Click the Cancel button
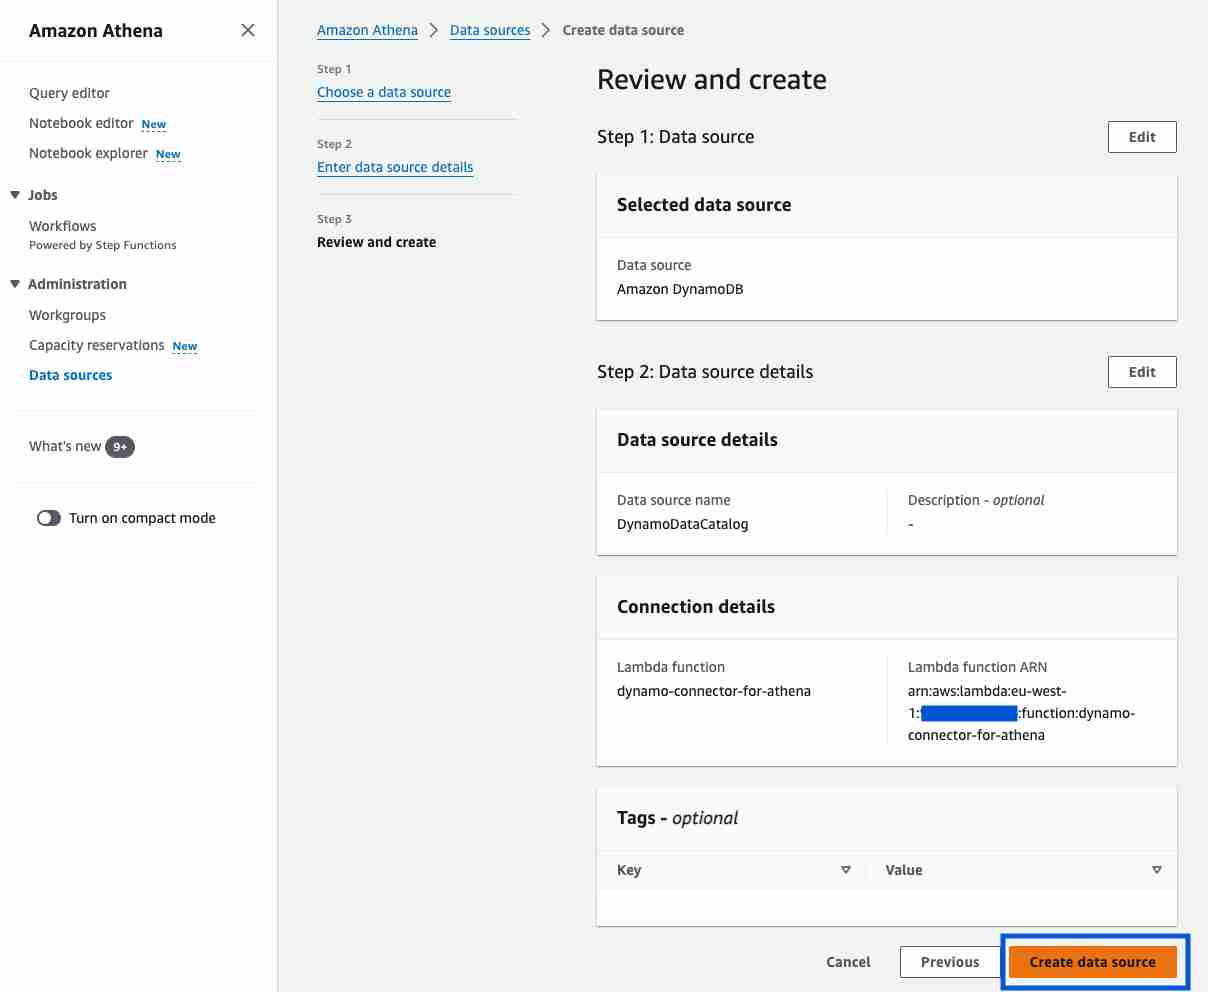The width and height of the screenshot is (1208, 992). [x=848, y=962]
